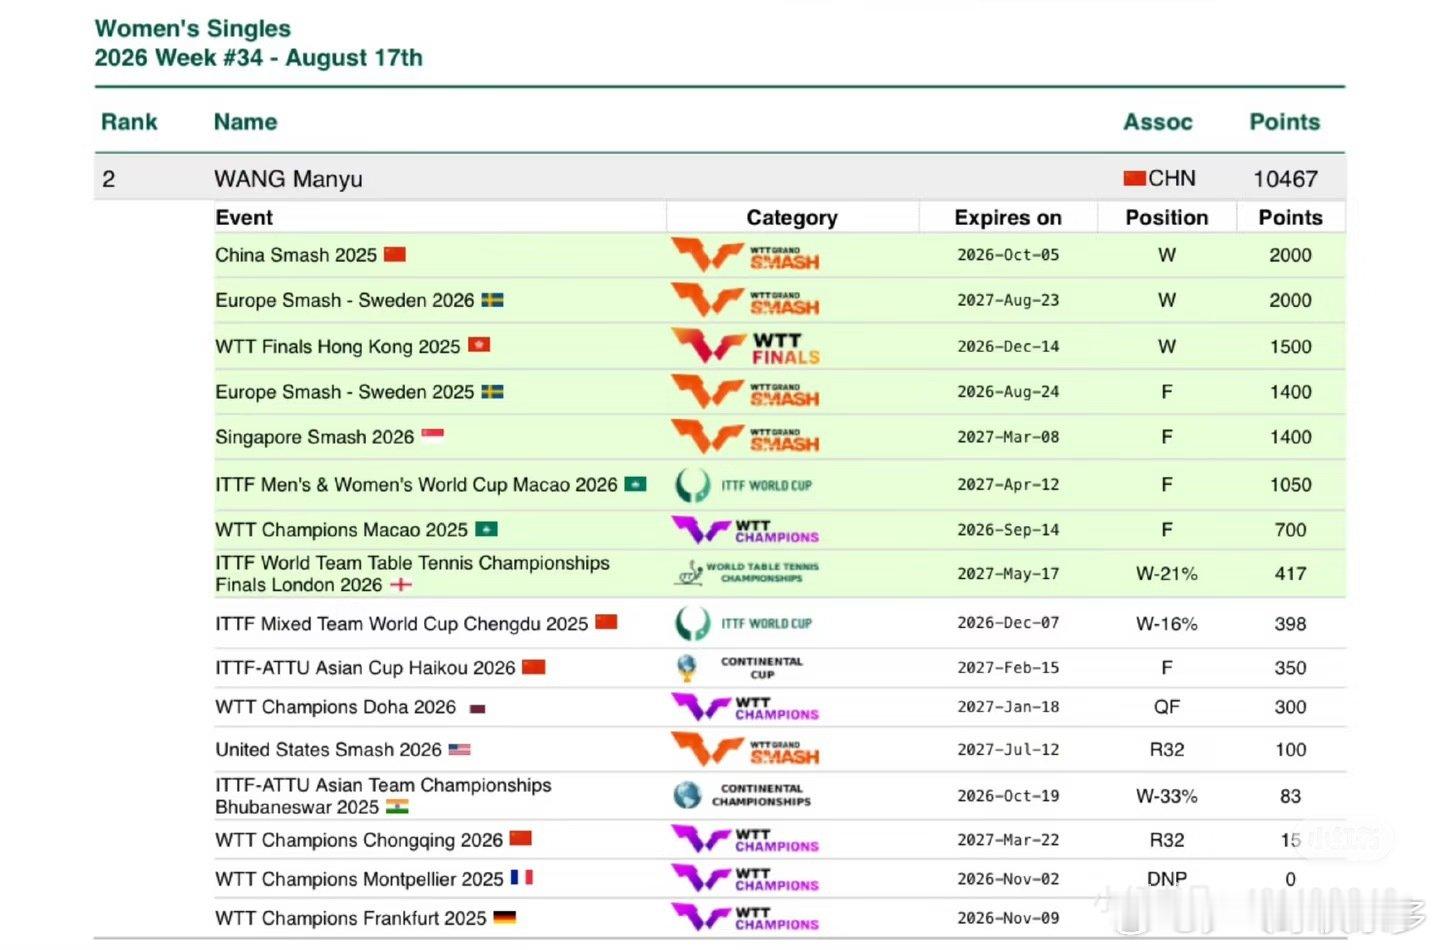
Task: Click Grand Smash logo in United States Smash row
Action: tap(745, 749)
